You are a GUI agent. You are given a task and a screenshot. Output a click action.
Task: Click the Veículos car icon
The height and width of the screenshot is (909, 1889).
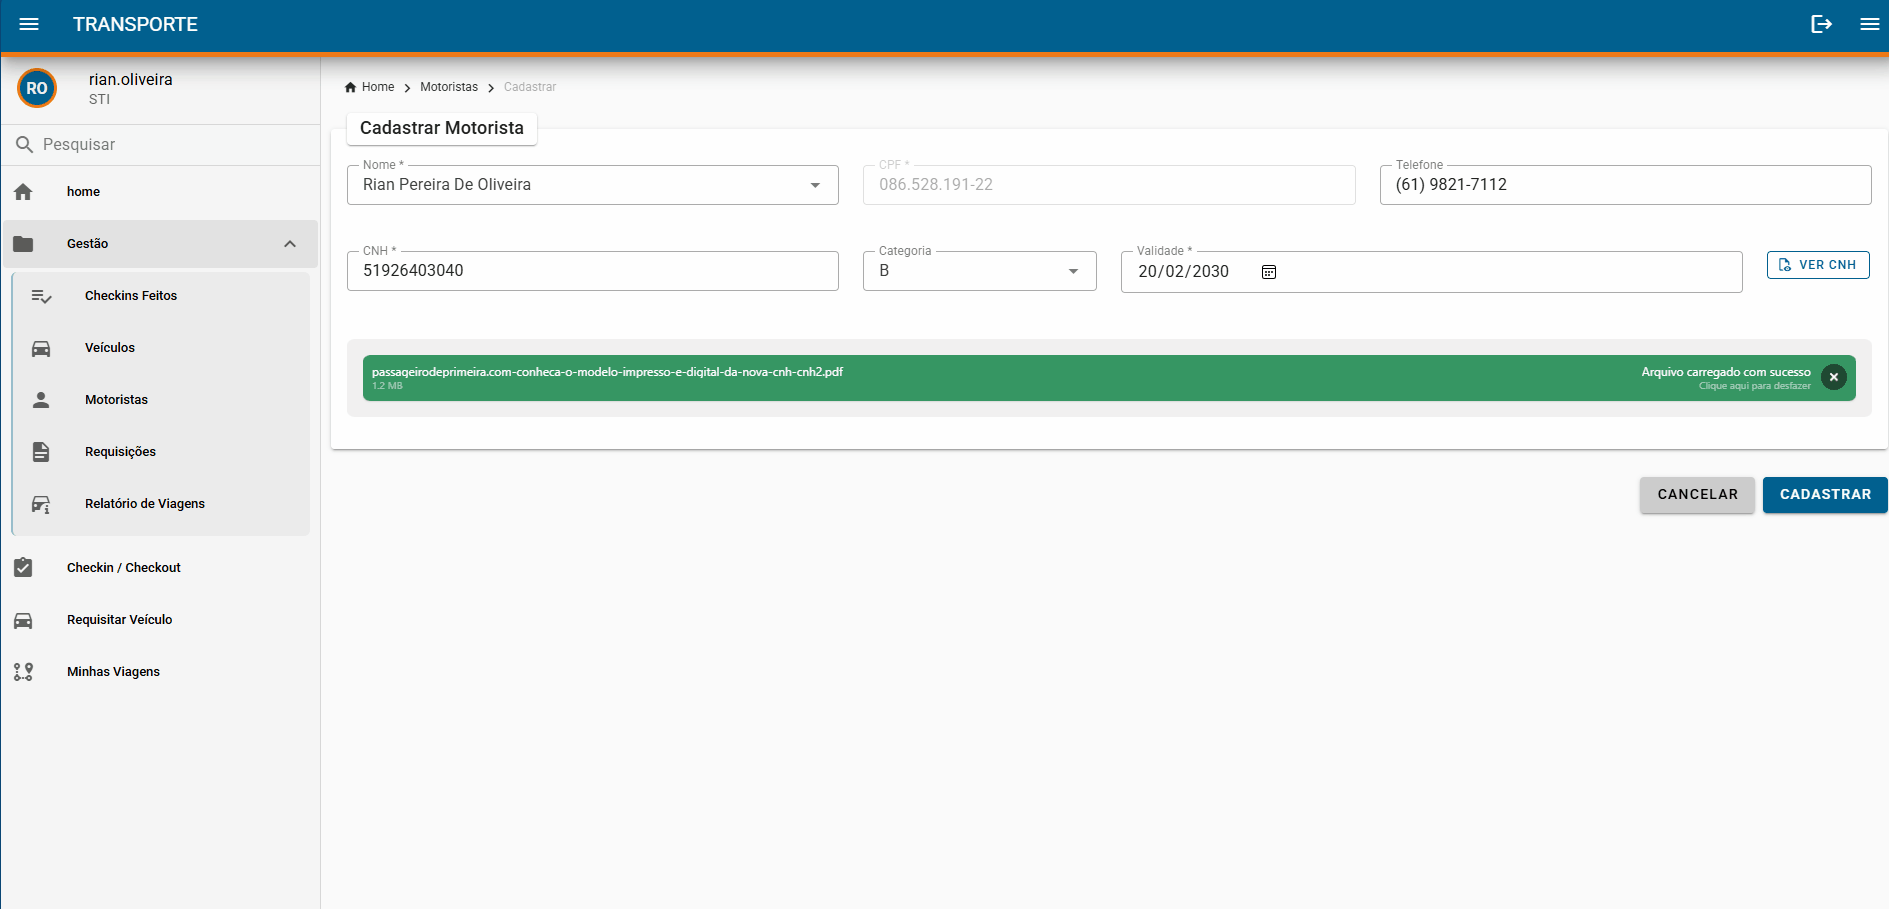[41, 348]
